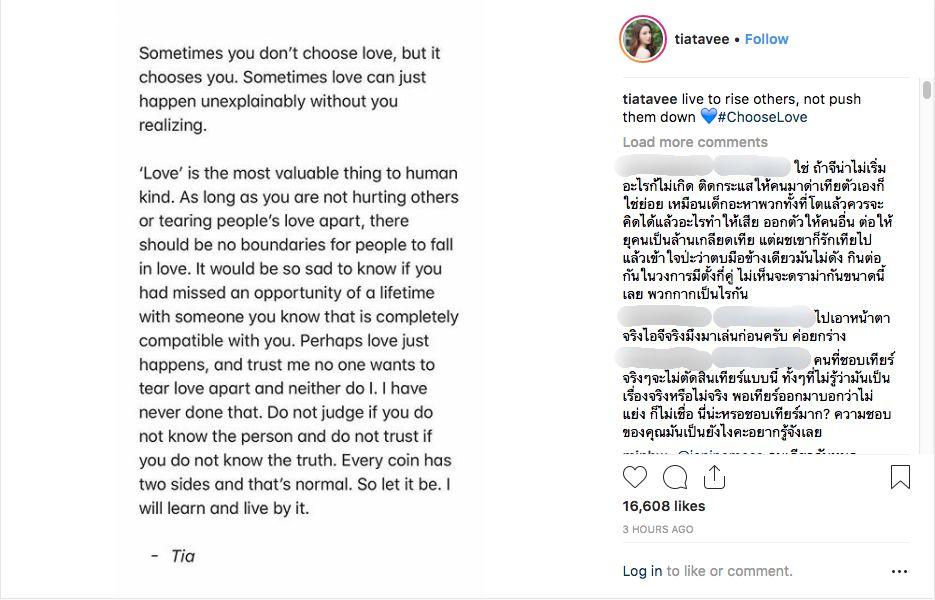Click the share arrow icon
This screenshot has width=935, height=600.
pyautogui.click(x=715, y=477)
